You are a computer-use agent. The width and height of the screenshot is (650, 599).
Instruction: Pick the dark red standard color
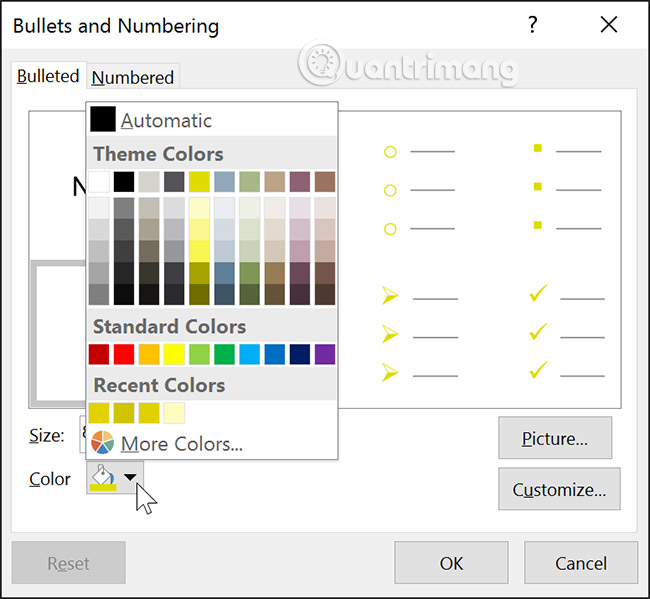point(99,354)
